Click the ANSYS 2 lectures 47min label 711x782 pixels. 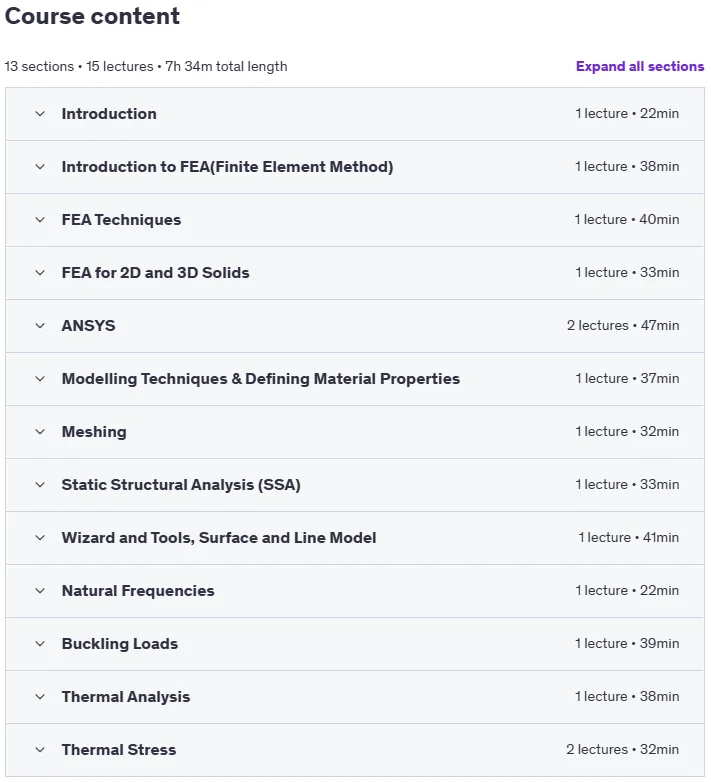click(623, 326)
